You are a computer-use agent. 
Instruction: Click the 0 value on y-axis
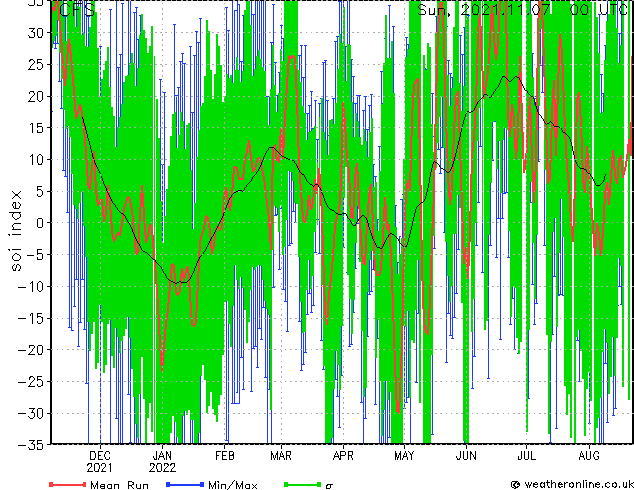39,223
